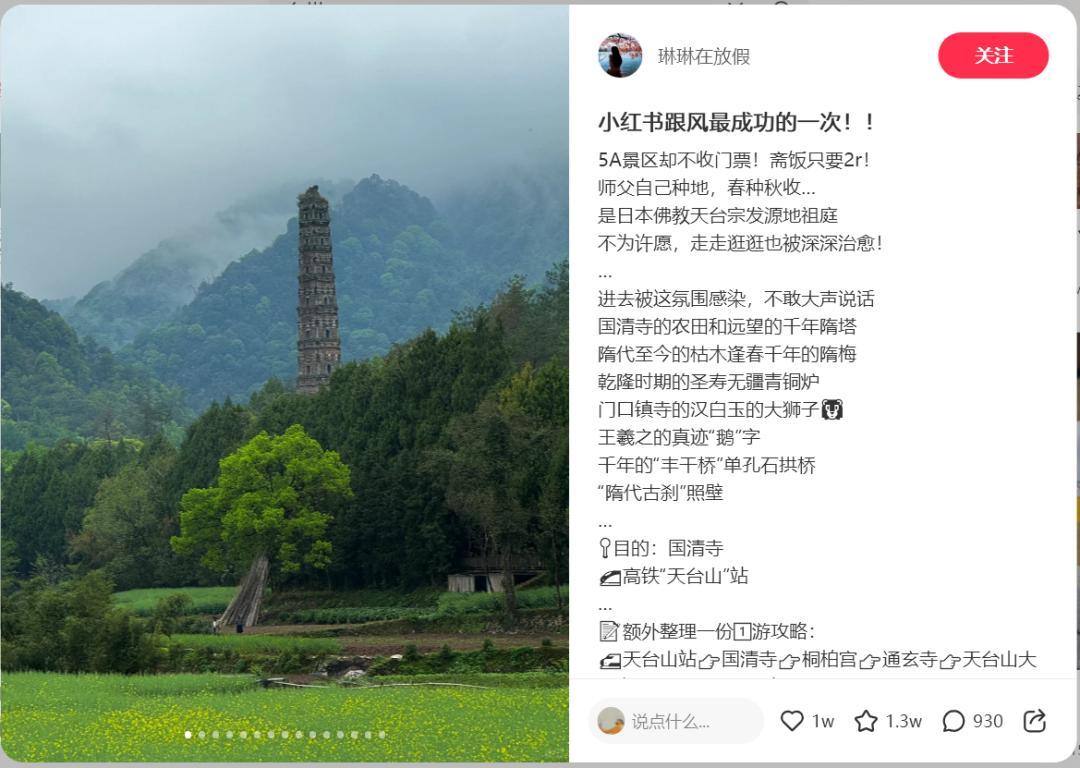Select the first image carousel dot

tap(188, 735)
